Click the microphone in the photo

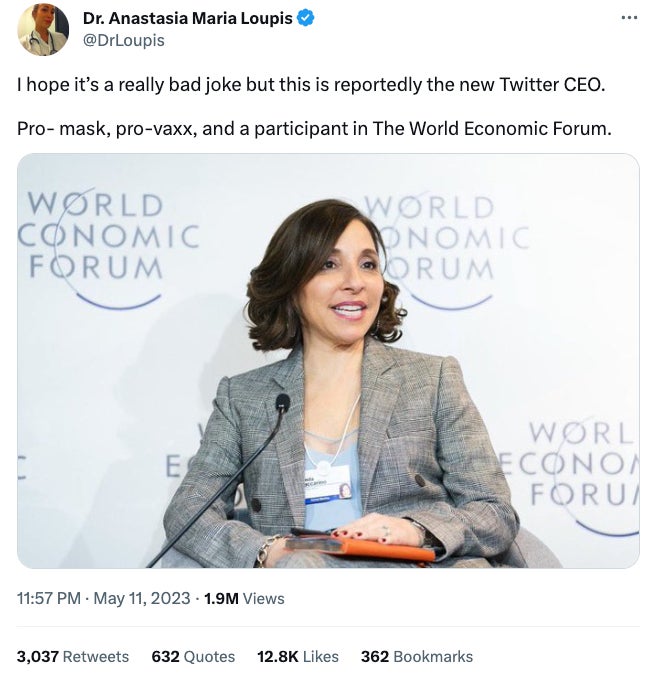click(x=282, y=404)
